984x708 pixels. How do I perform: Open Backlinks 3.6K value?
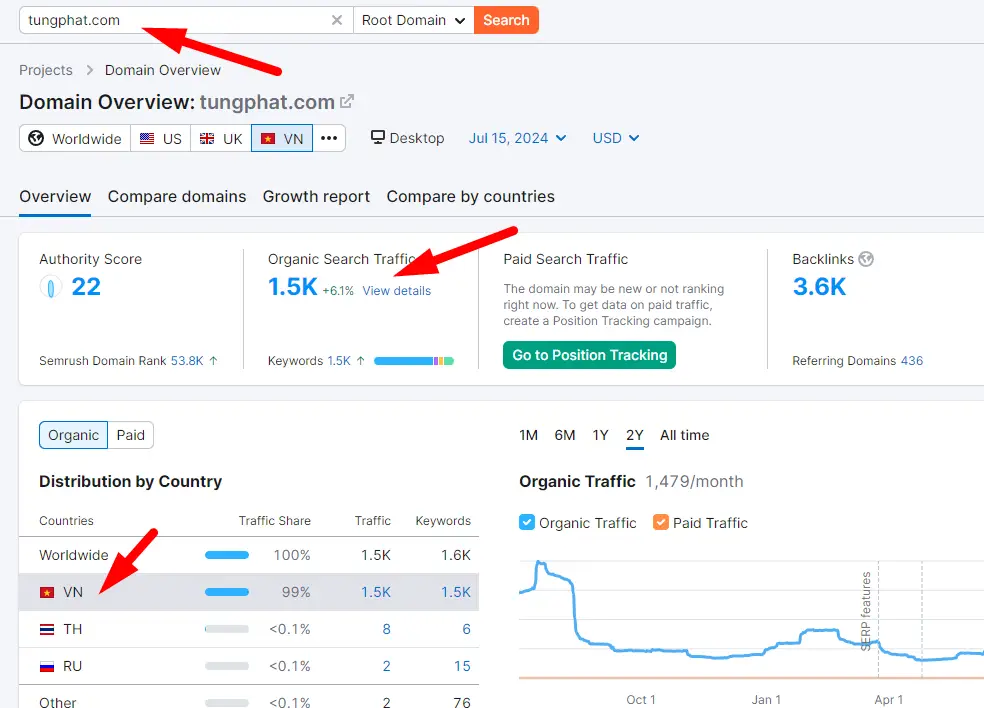[x=819, y=287]
